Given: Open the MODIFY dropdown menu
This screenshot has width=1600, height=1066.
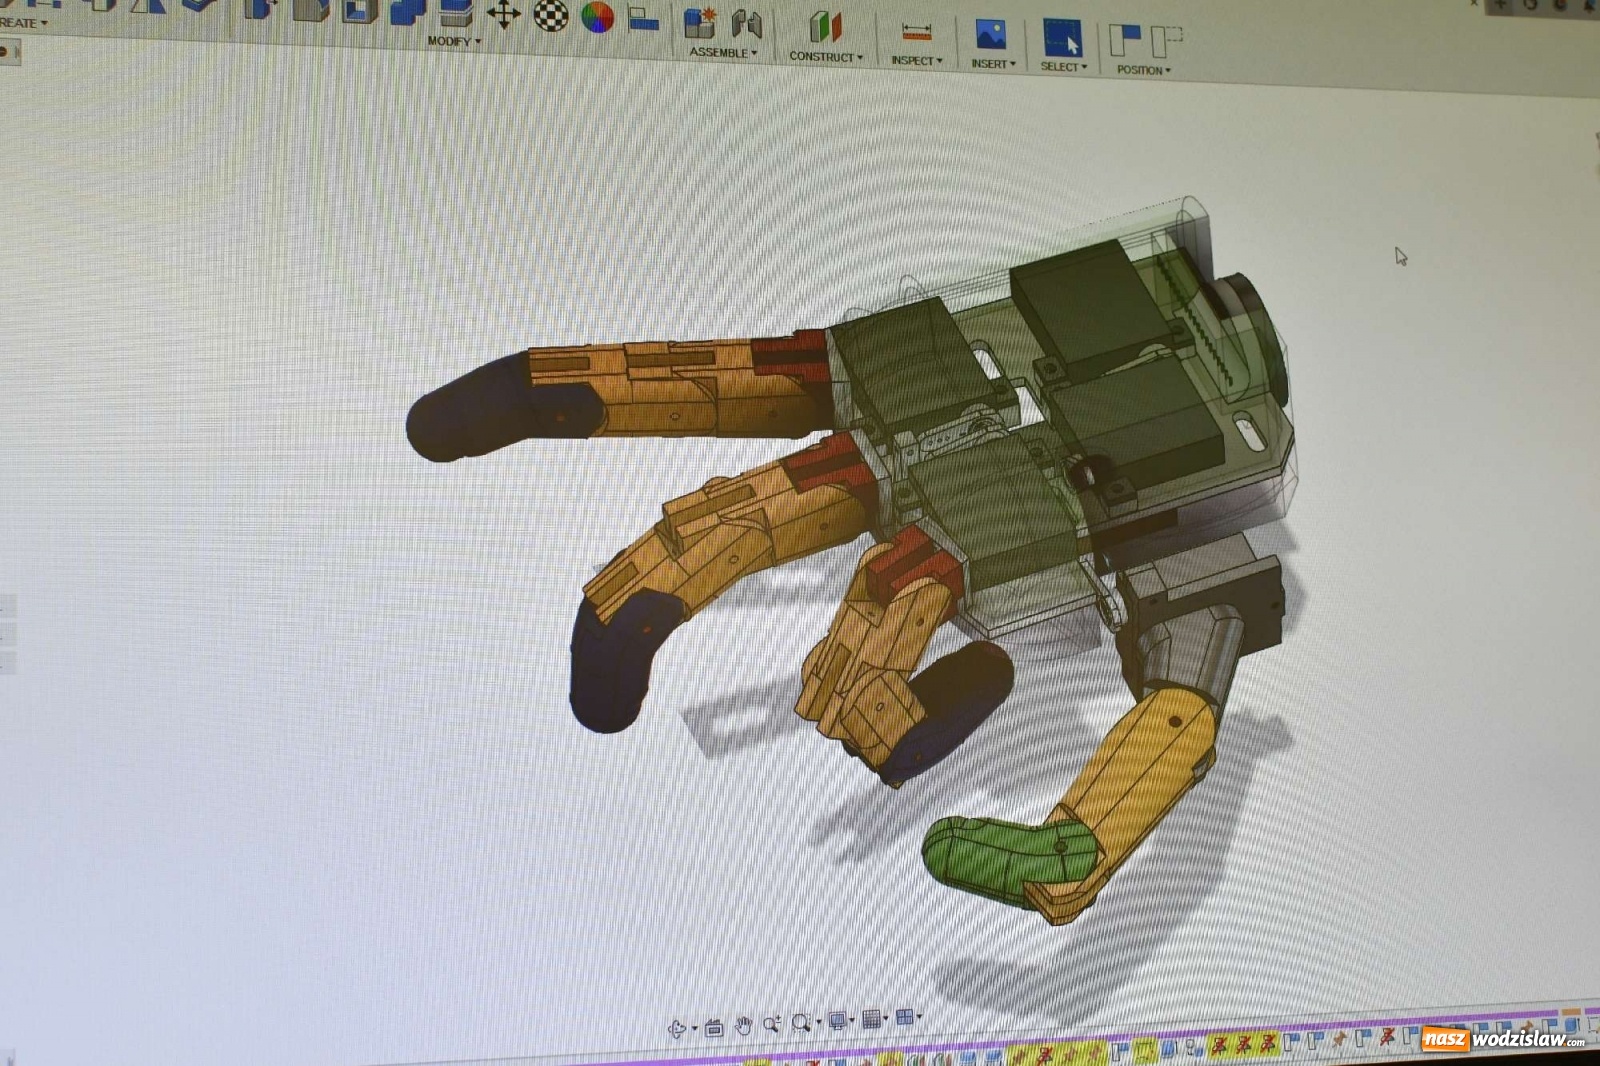Looking at the screenshot, I should pos(454,41).
